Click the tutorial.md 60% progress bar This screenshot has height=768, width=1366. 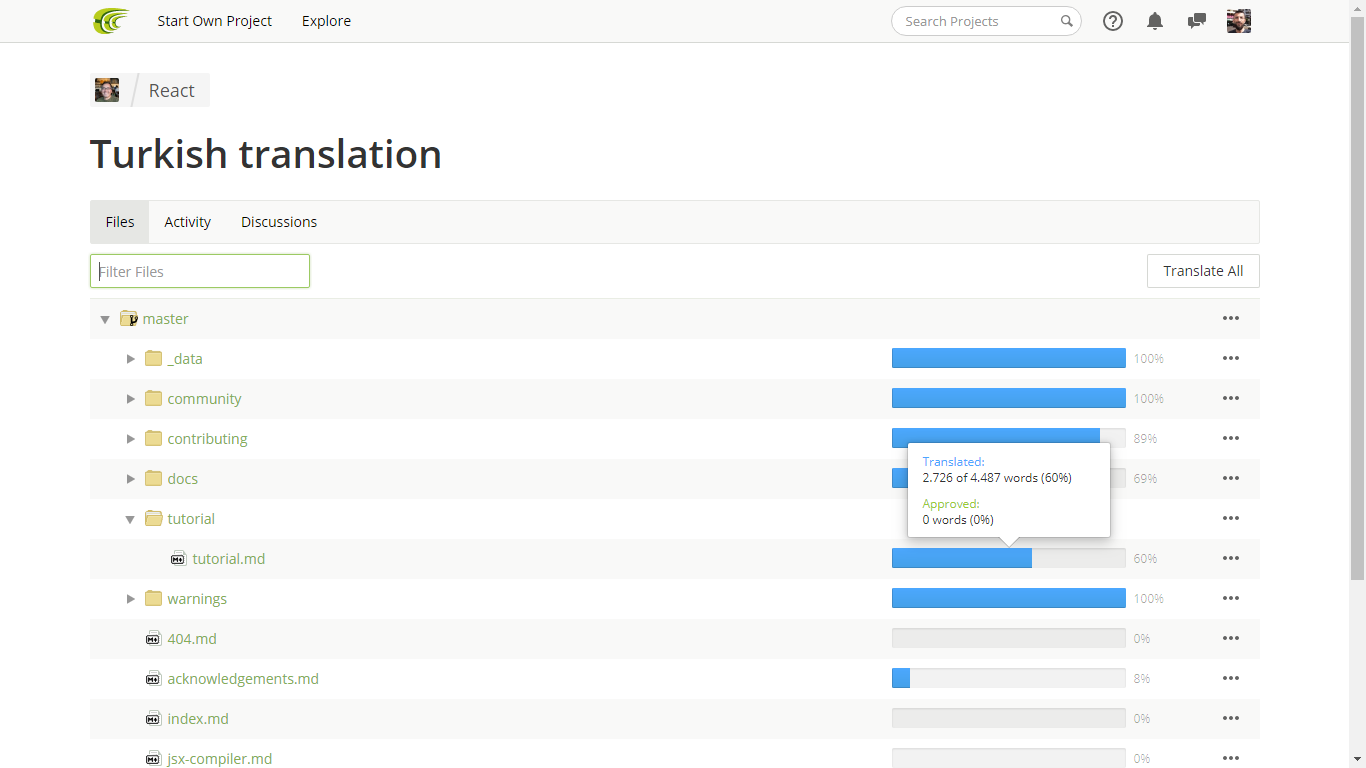point(1009,558)
